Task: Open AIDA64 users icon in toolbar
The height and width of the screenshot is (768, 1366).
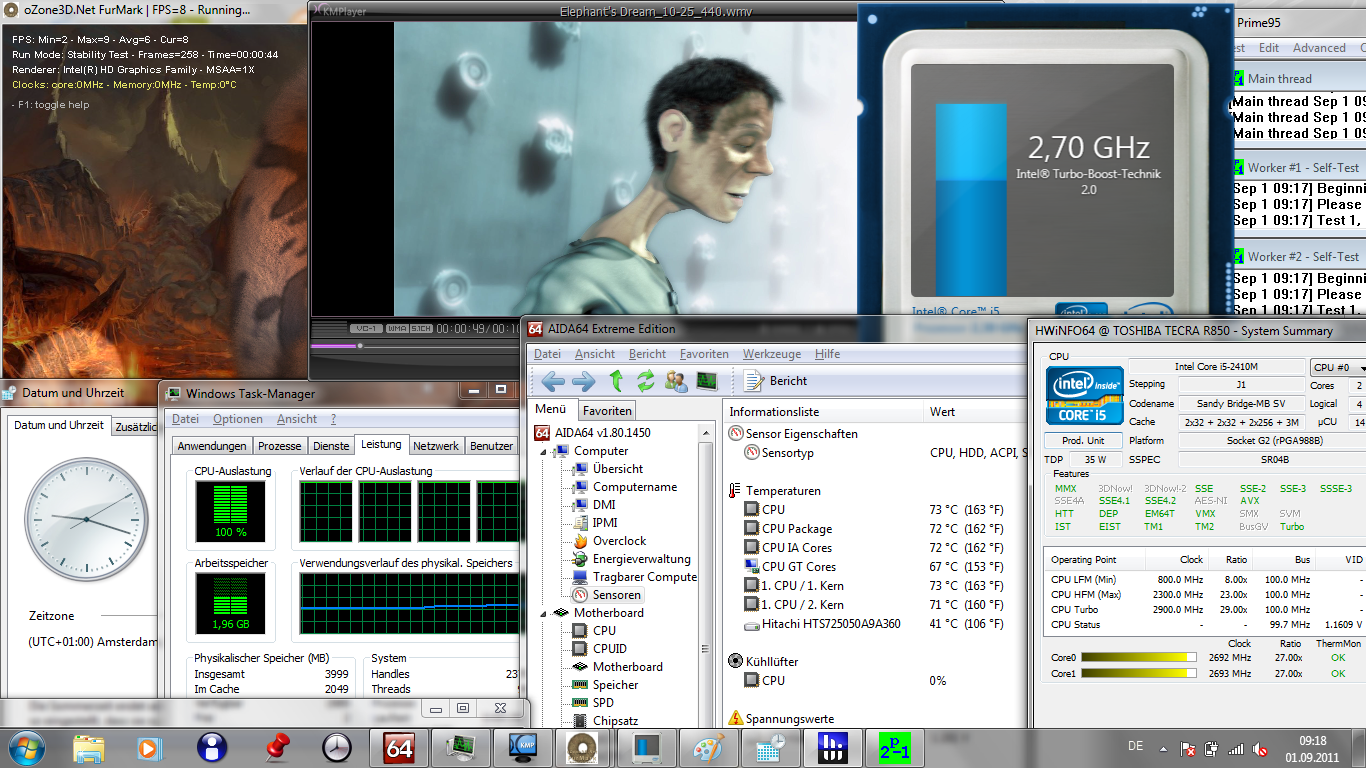Action: point(676,381)
